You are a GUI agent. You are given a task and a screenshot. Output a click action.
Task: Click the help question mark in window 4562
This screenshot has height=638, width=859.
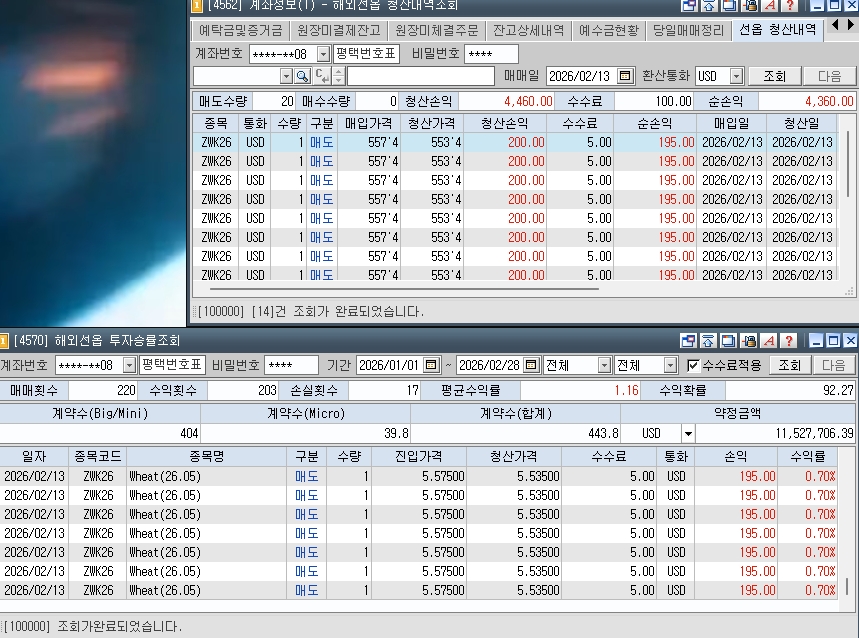click(x=790, y=5)
